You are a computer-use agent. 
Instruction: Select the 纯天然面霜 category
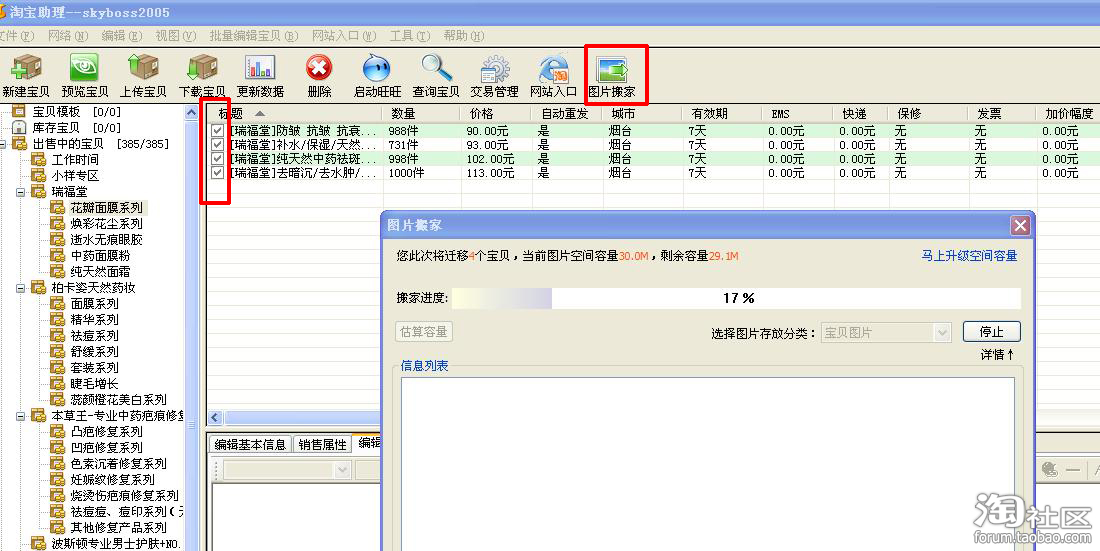(x=100, y=272)
